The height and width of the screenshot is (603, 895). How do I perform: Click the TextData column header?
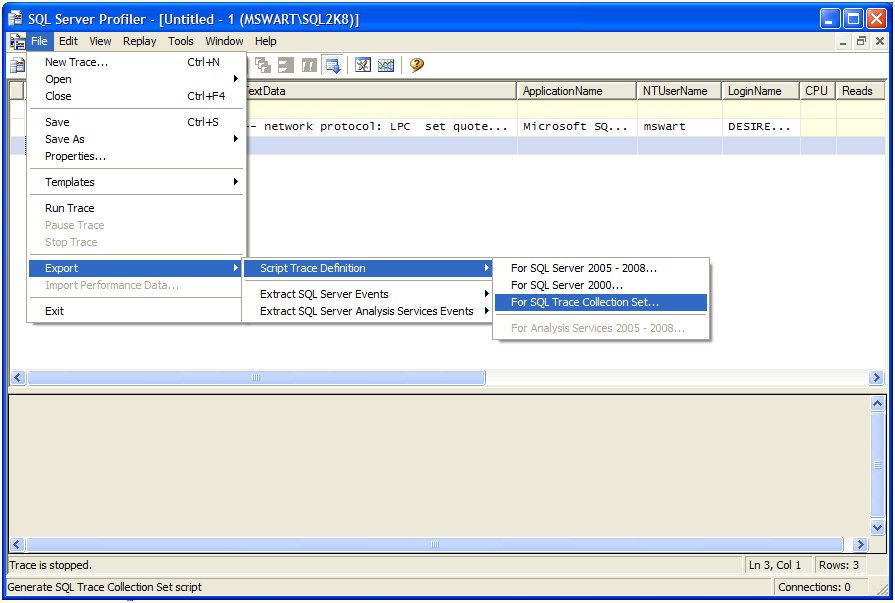pyautogui.click(x=381, y=91)
